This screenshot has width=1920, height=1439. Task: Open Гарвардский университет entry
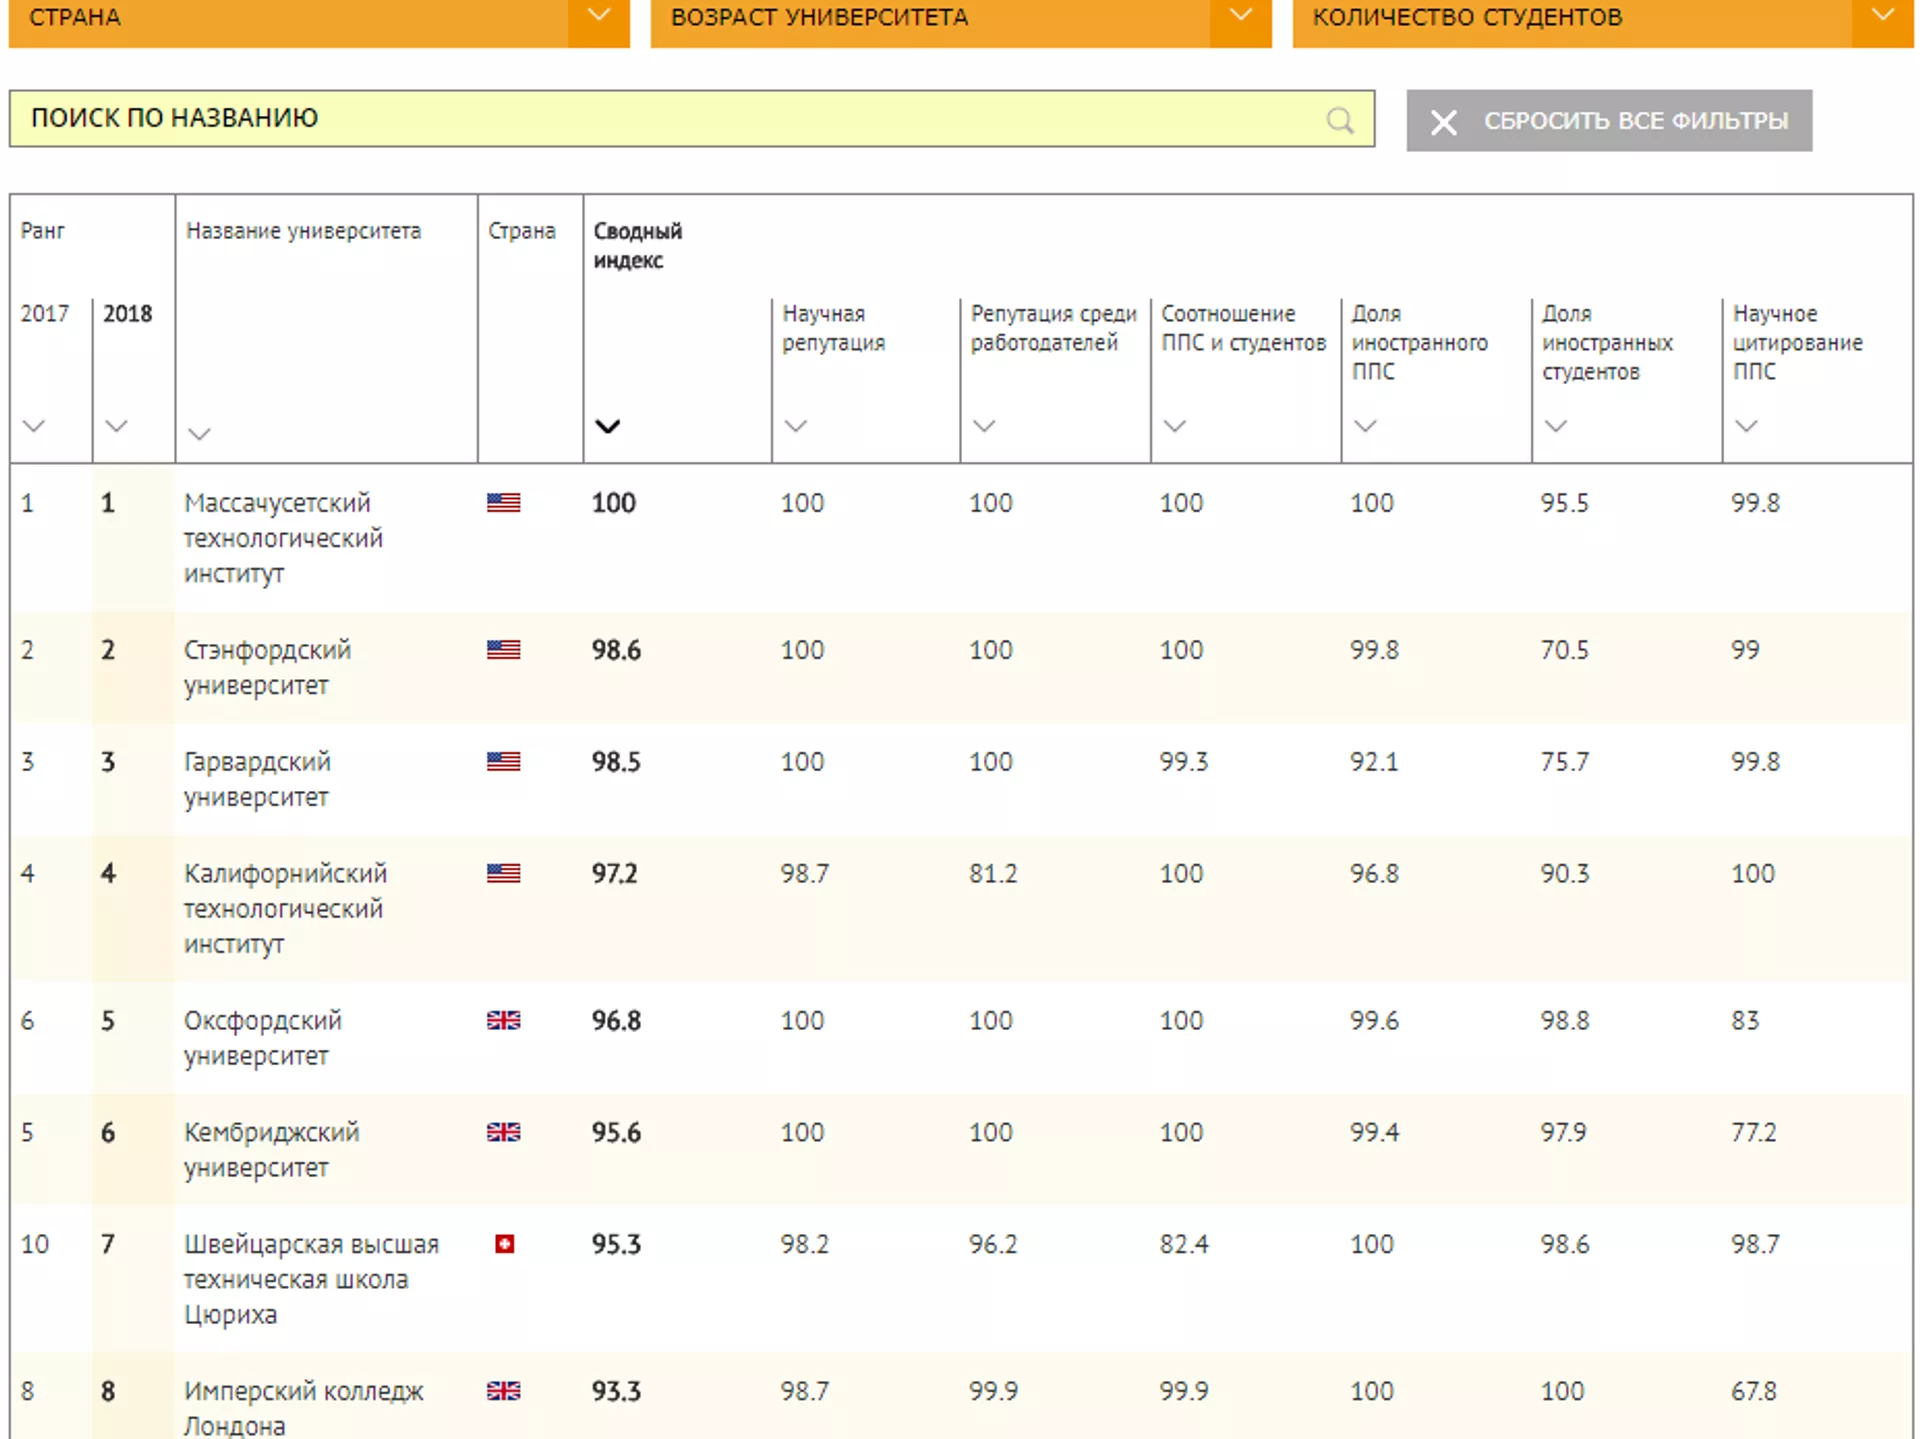tap(257, 780)
